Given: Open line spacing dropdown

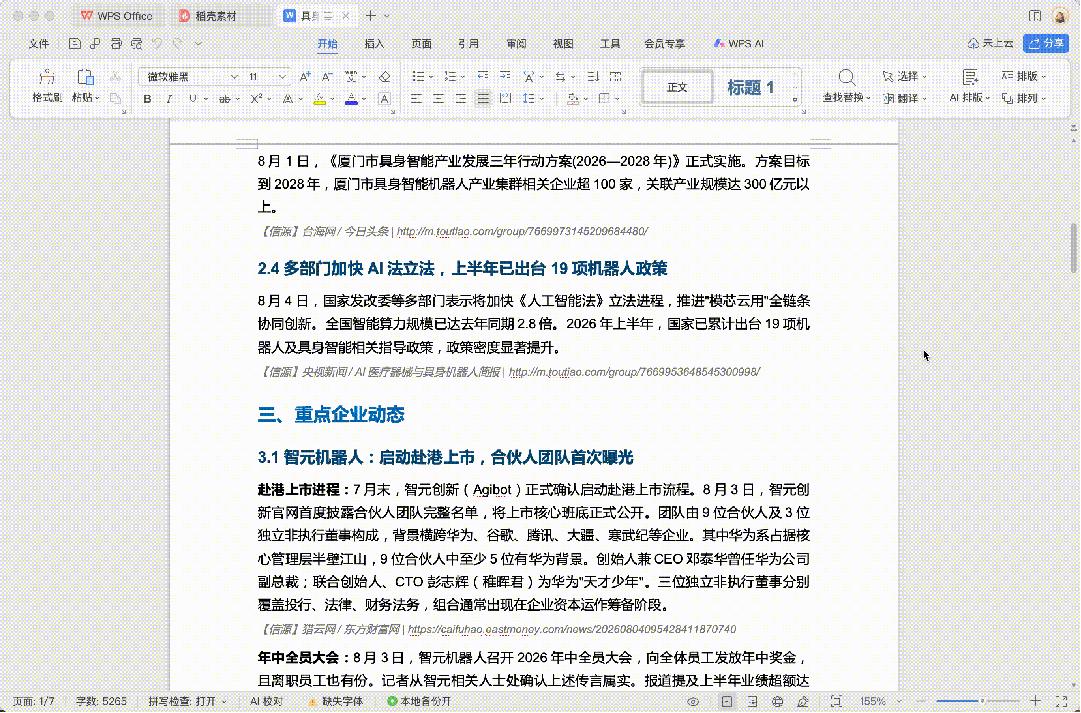Looking at the screenshot, I should (542, 99).
